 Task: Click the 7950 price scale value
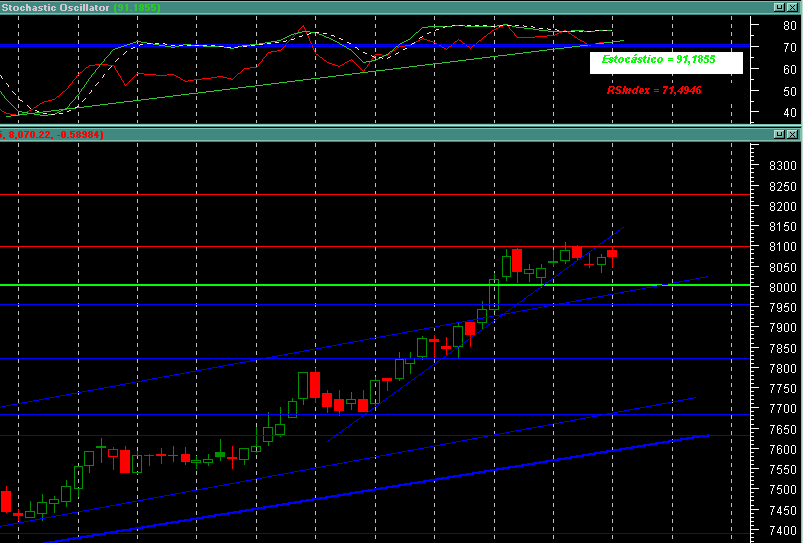pyautogui.click(x=783, y=307)
